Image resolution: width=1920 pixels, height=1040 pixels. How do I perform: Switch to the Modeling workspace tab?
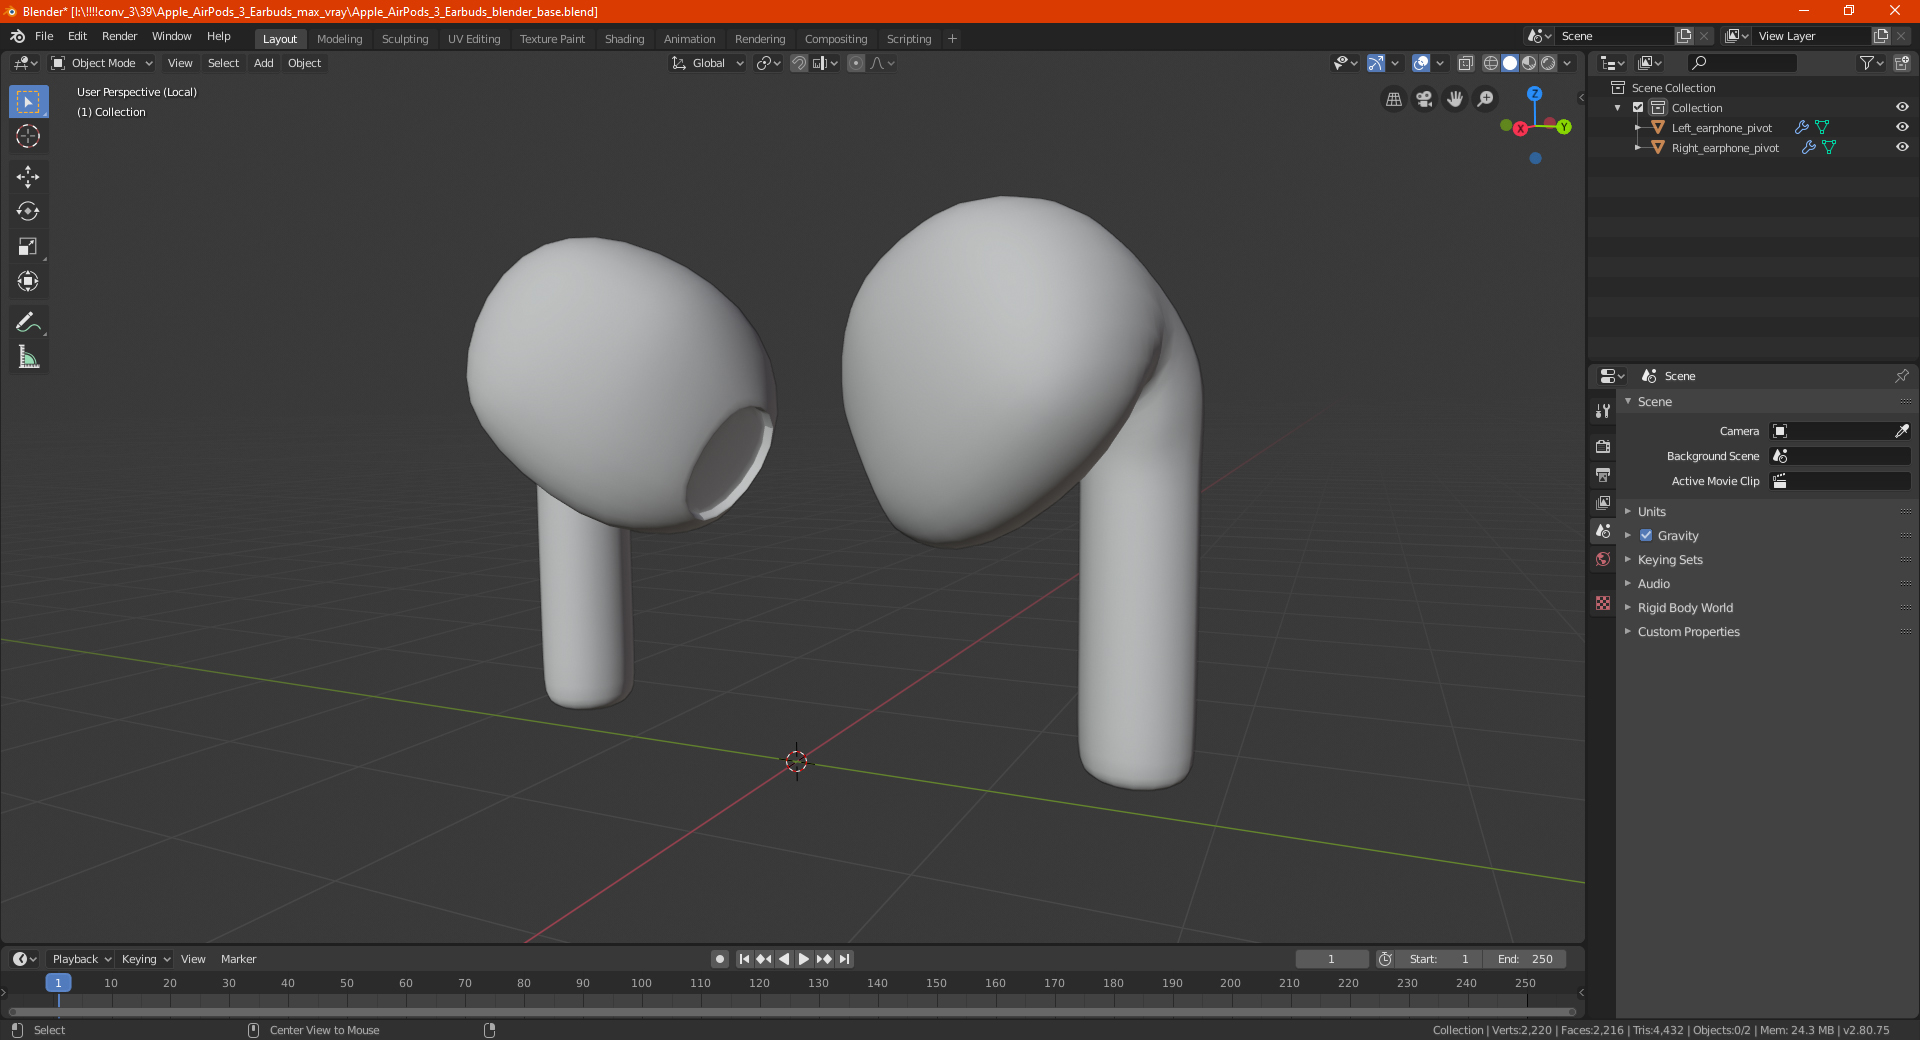point(340,39)
